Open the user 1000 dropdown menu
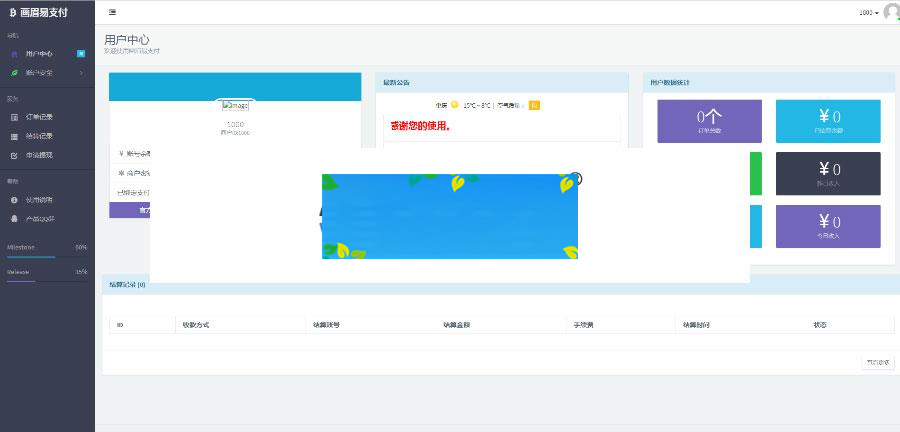 [x=868, y=12]
